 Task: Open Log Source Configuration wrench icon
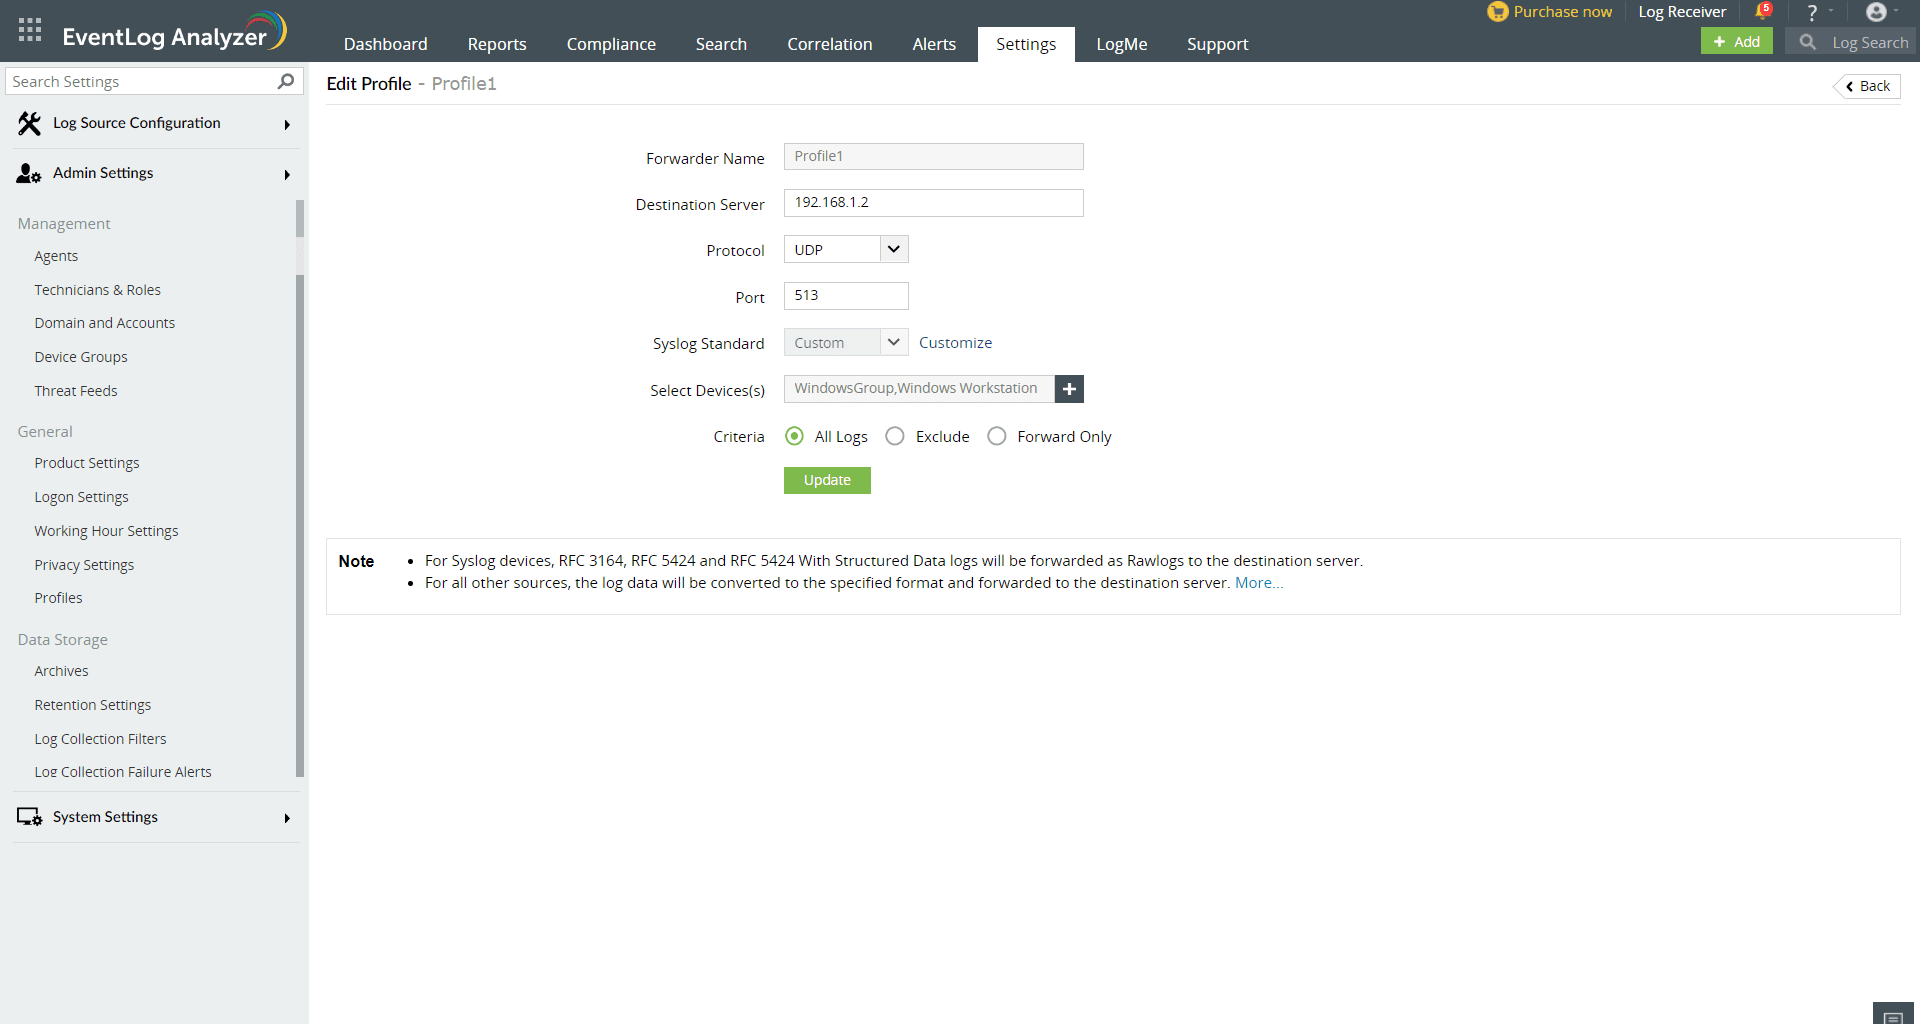[x=28, y=122]
